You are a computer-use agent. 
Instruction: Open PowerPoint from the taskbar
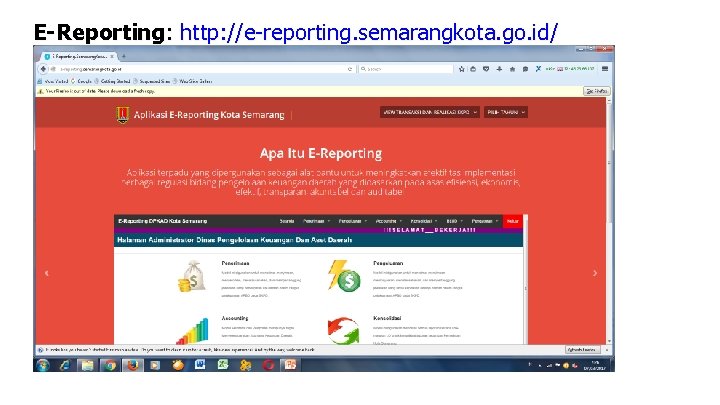coord(290,365)
